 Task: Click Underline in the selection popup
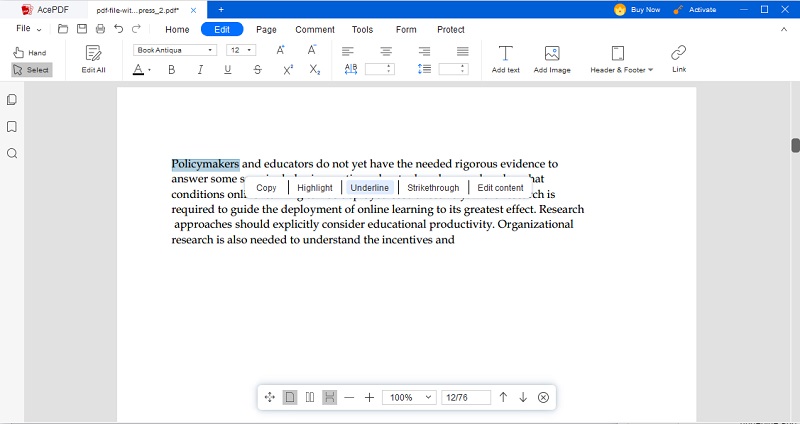pyautogui.click(x=370, y=188)
